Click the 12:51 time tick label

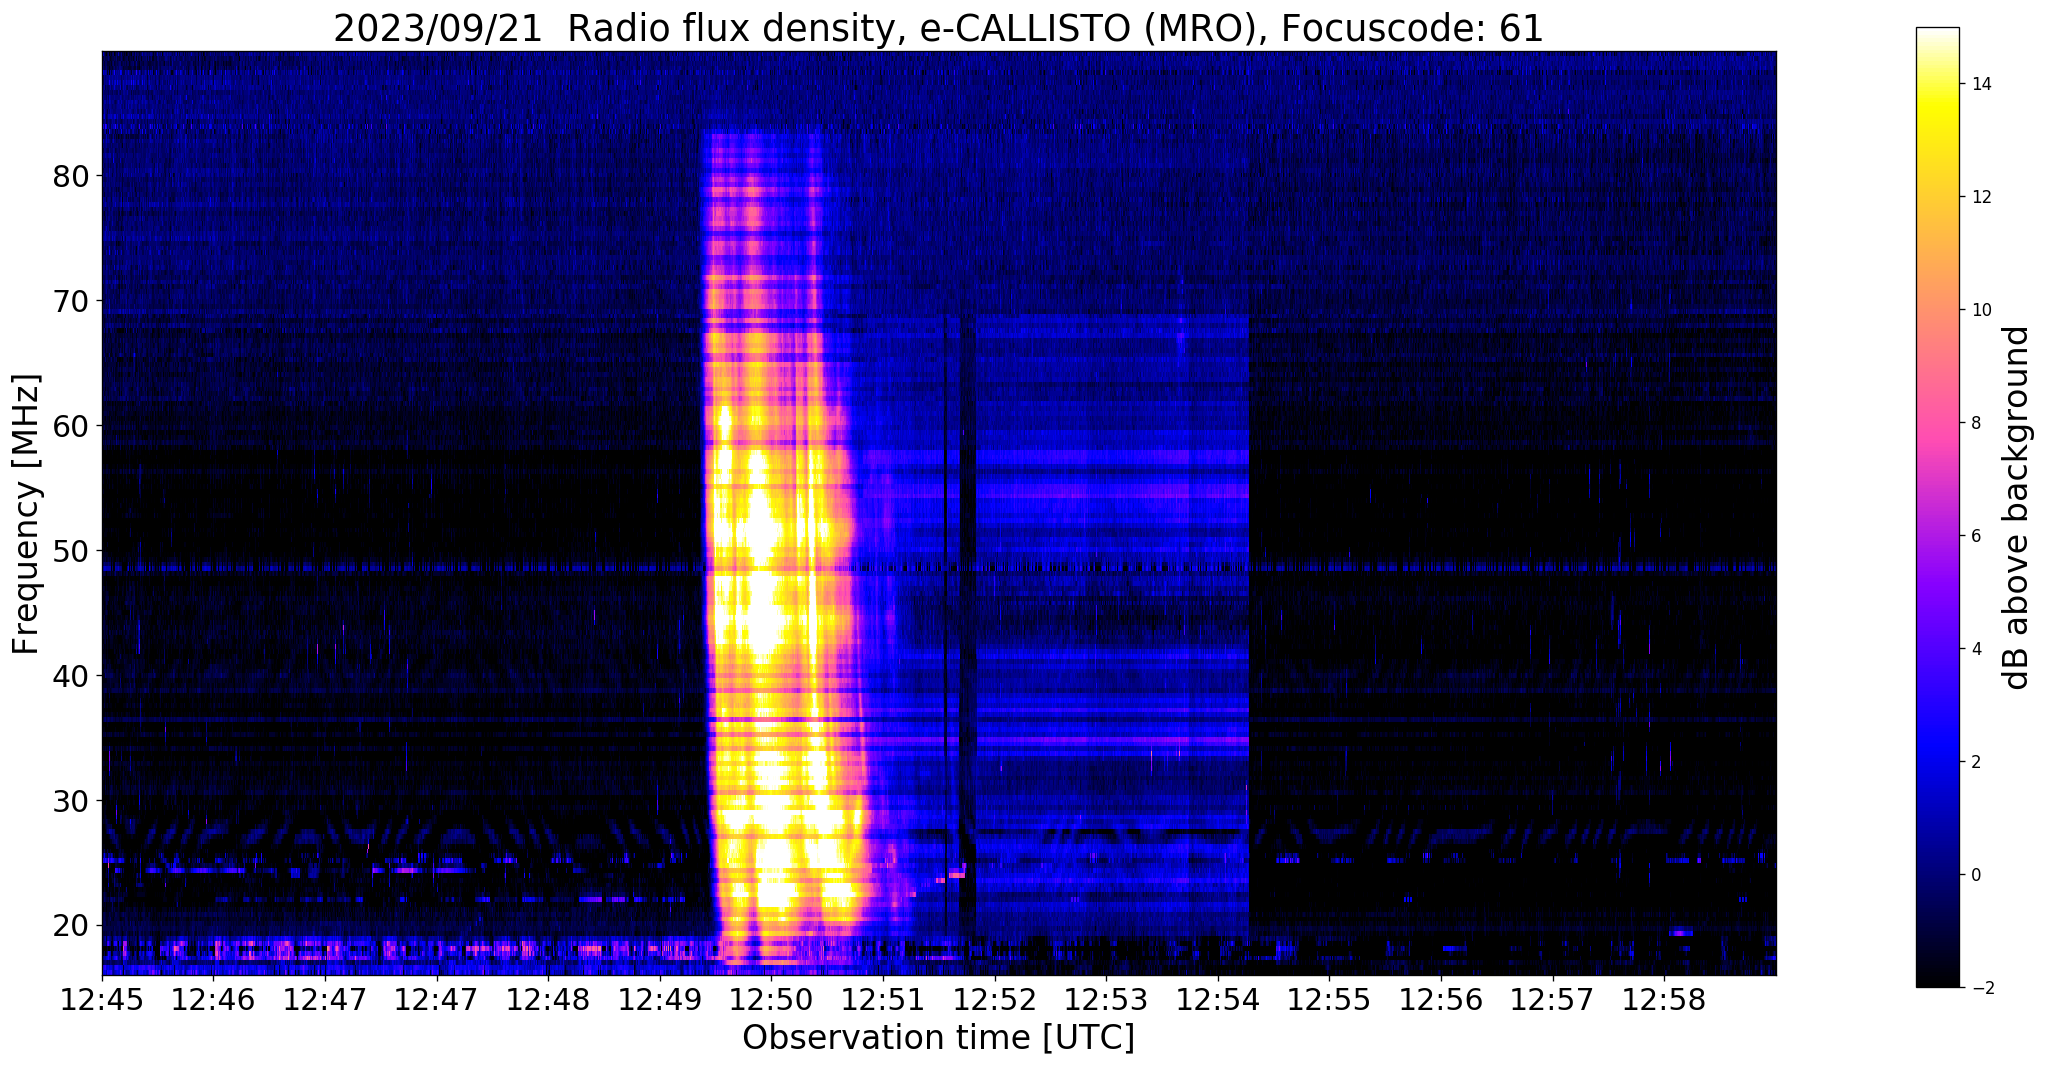tap(884, 1001)
